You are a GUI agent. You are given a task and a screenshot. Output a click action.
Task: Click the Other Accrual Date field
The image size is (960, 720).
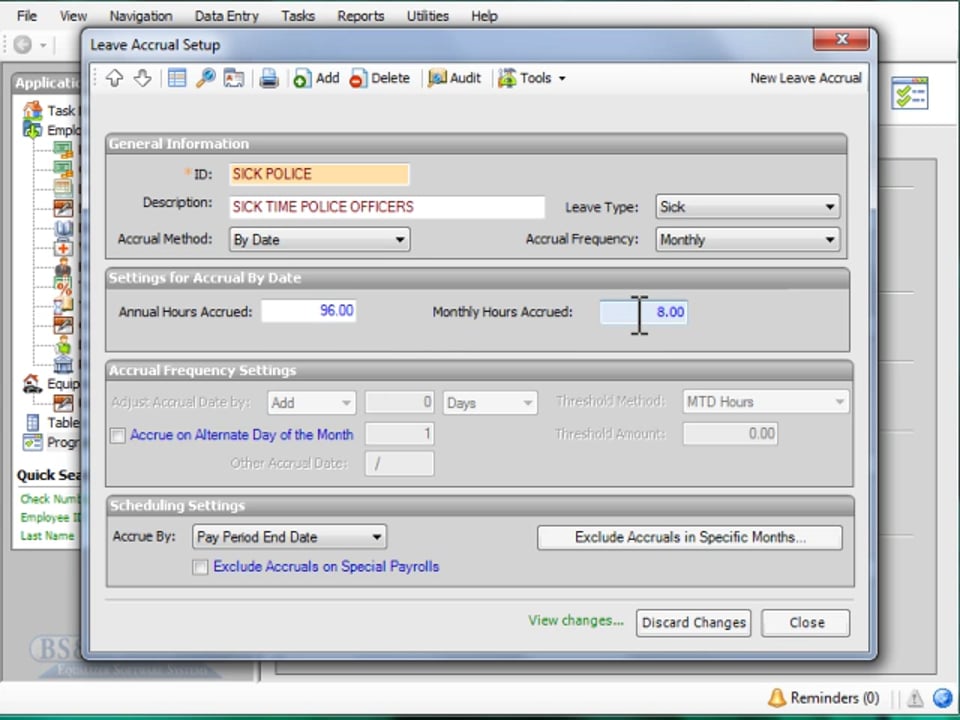[399, 463]
